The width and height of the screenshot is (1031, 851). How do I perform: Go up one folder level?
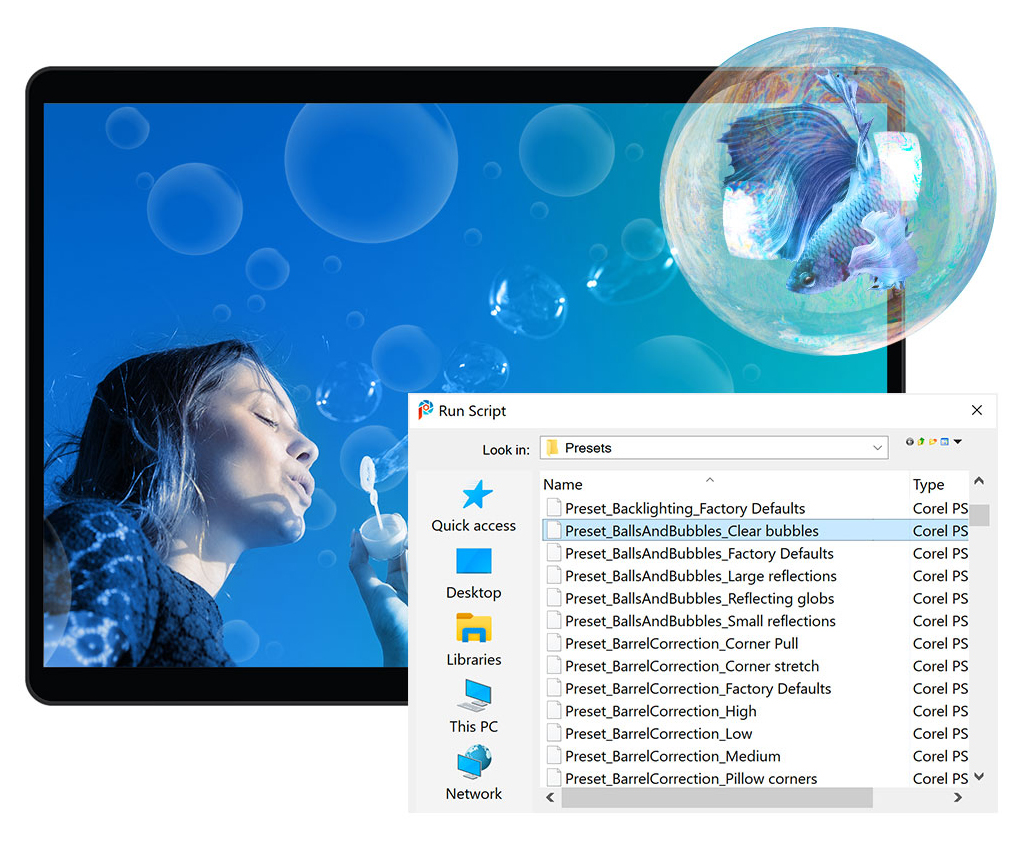(x=921, y=442)
